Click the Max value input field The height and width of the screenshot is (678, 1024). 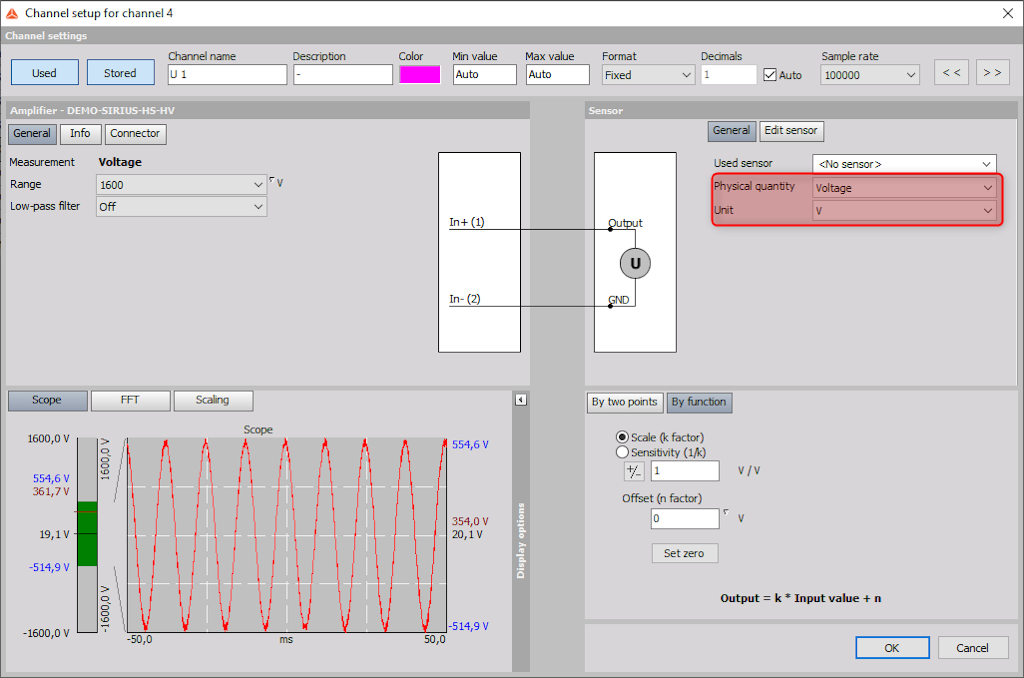(x=558, y=74)
